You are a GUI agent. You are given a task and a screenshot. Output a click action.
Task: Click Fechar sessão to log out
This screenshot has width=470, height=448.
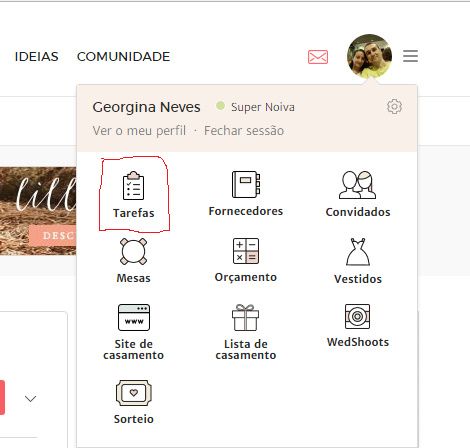244,131
